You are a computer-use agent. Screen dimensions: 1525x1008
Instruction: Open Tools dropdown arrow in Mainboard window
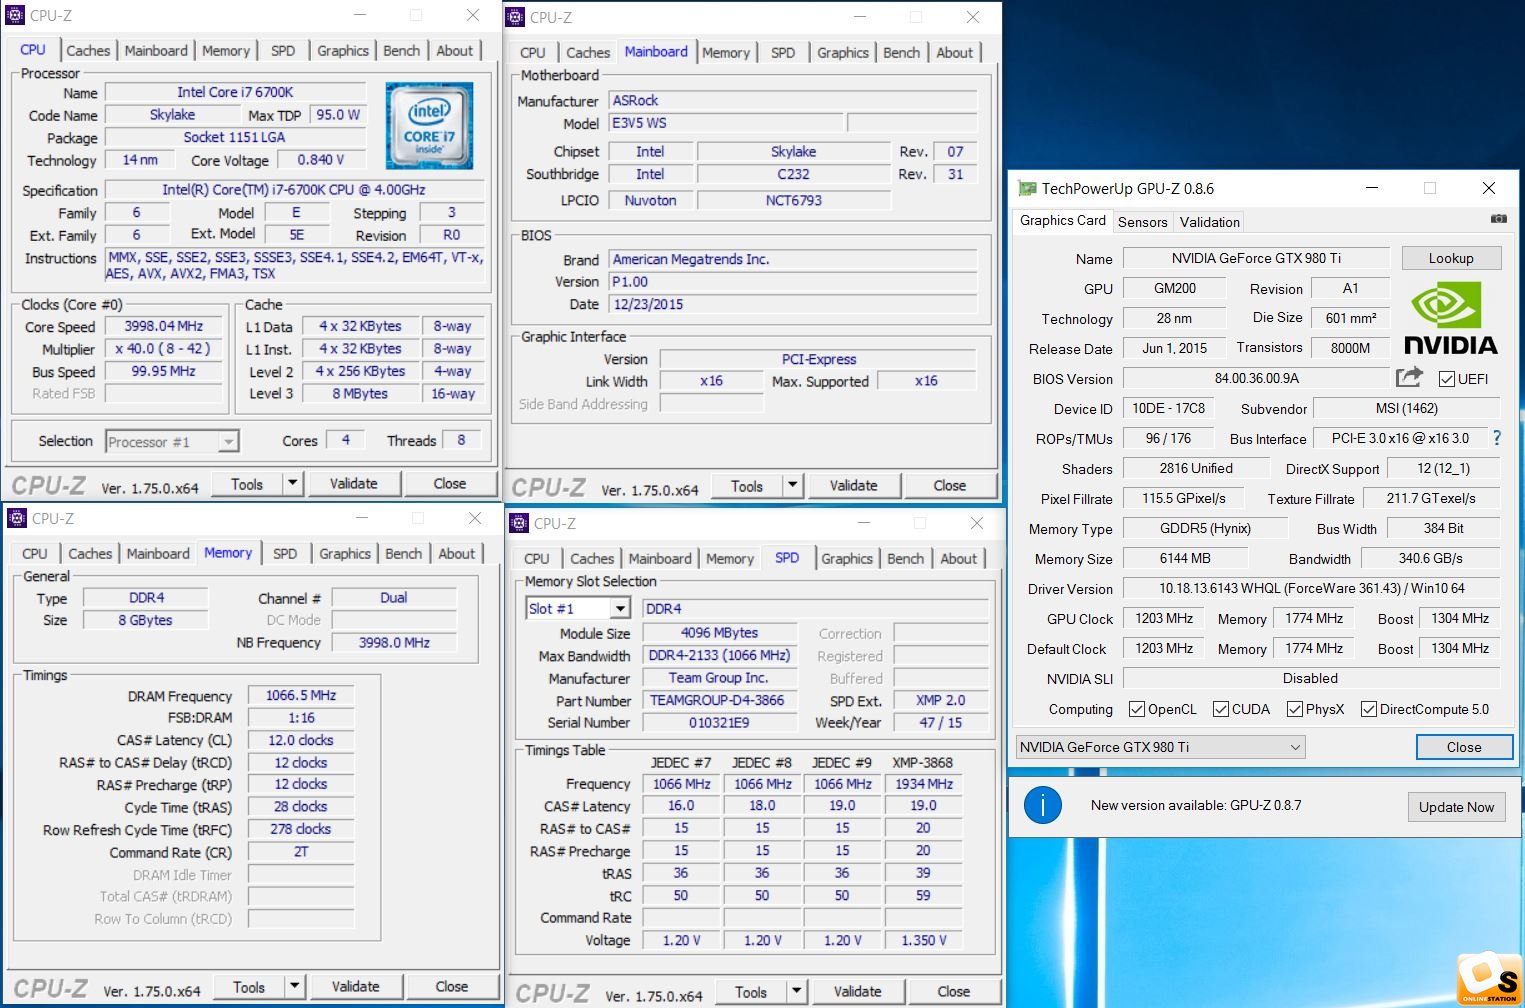pyautogui.click(x=793, y=485)
